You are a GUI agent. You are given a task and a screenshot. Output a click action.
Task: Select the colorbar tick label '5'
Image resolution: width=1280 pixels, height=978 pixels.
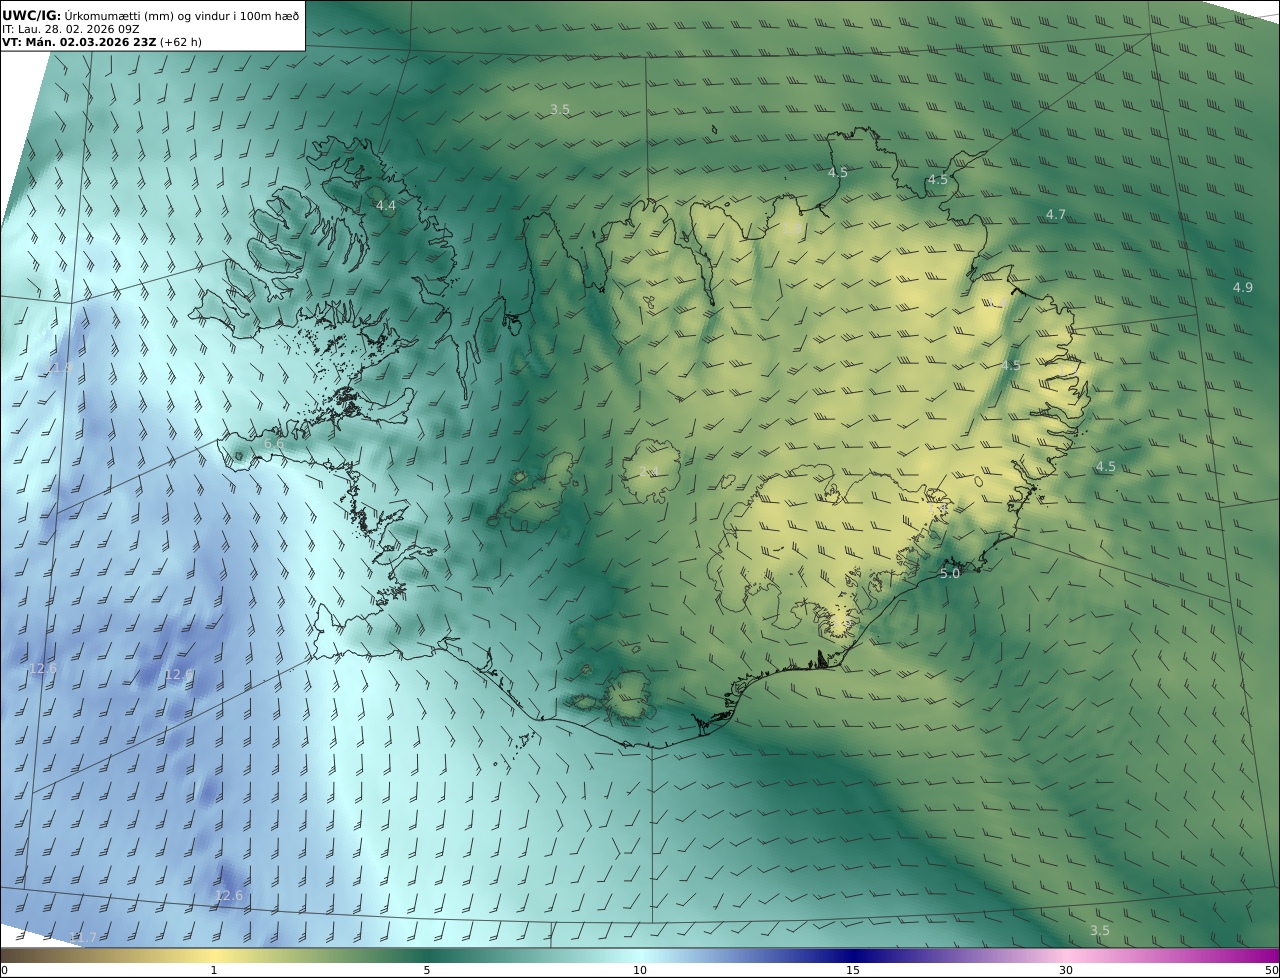[427, 970]
